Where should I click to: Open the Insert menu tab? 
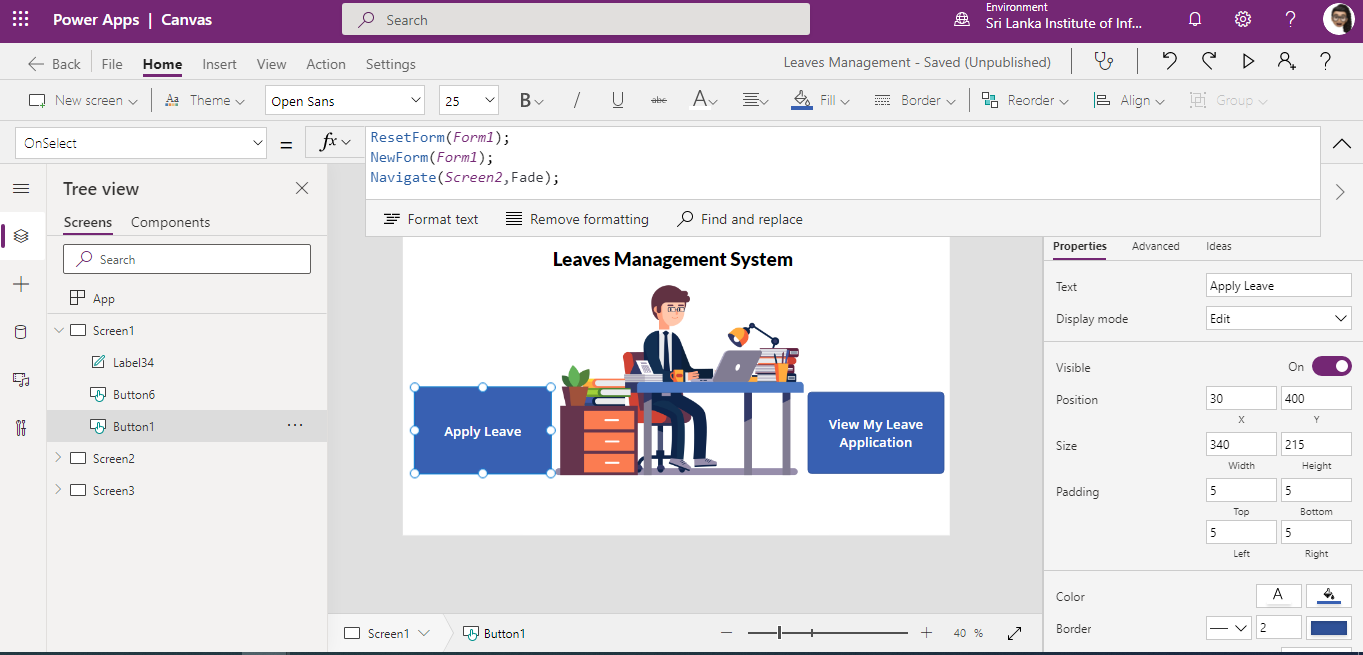(x=219, y=64)
